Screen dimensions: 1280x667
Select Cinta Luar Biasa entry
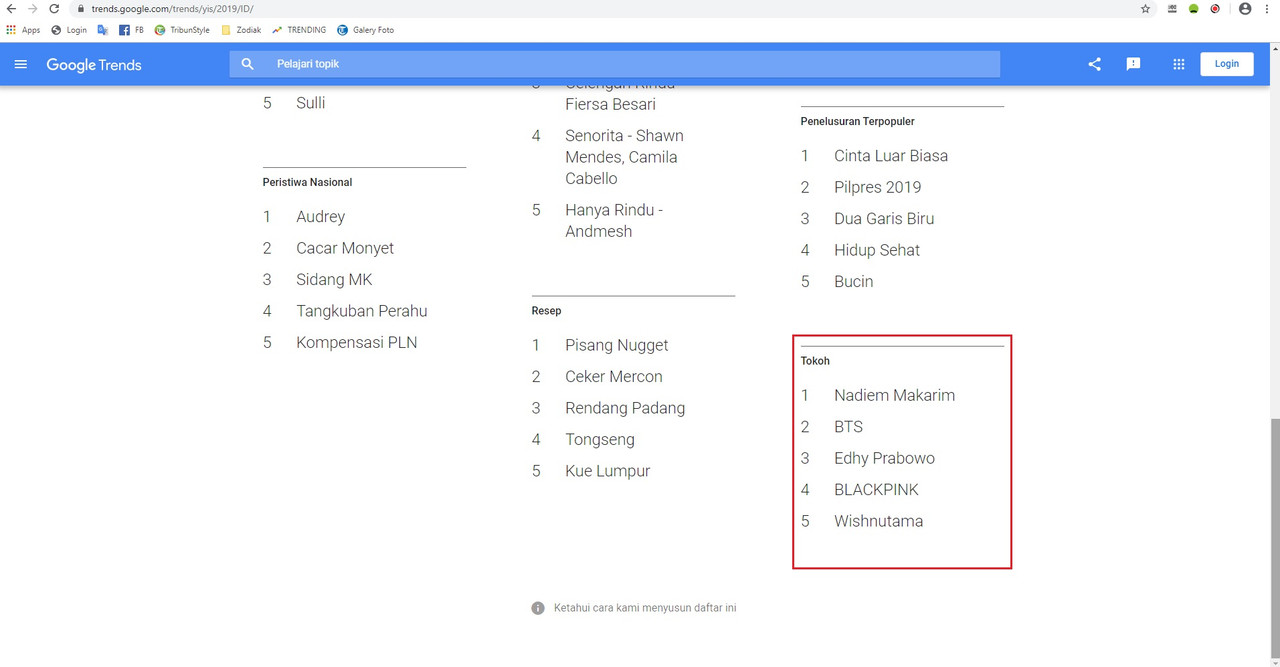[891, 156]
